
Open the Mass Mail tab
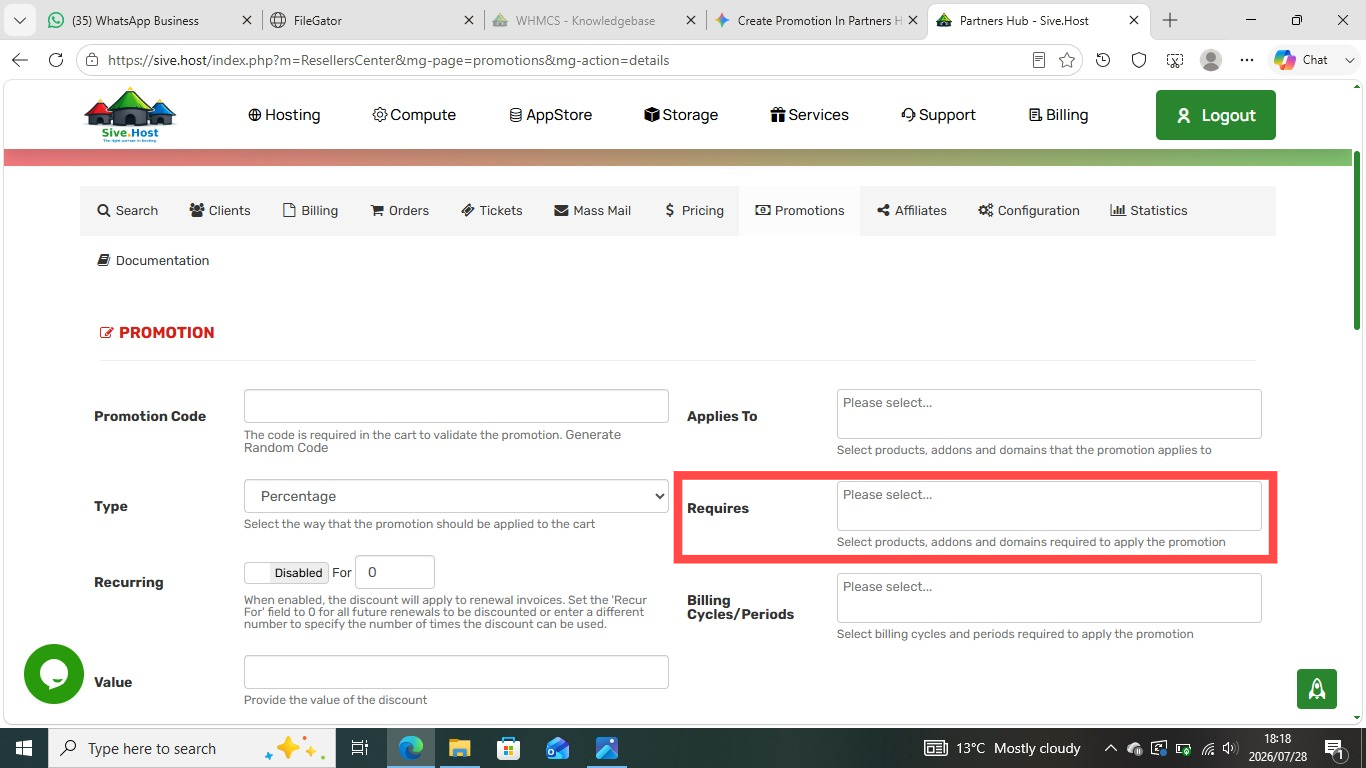pos(592,211)
